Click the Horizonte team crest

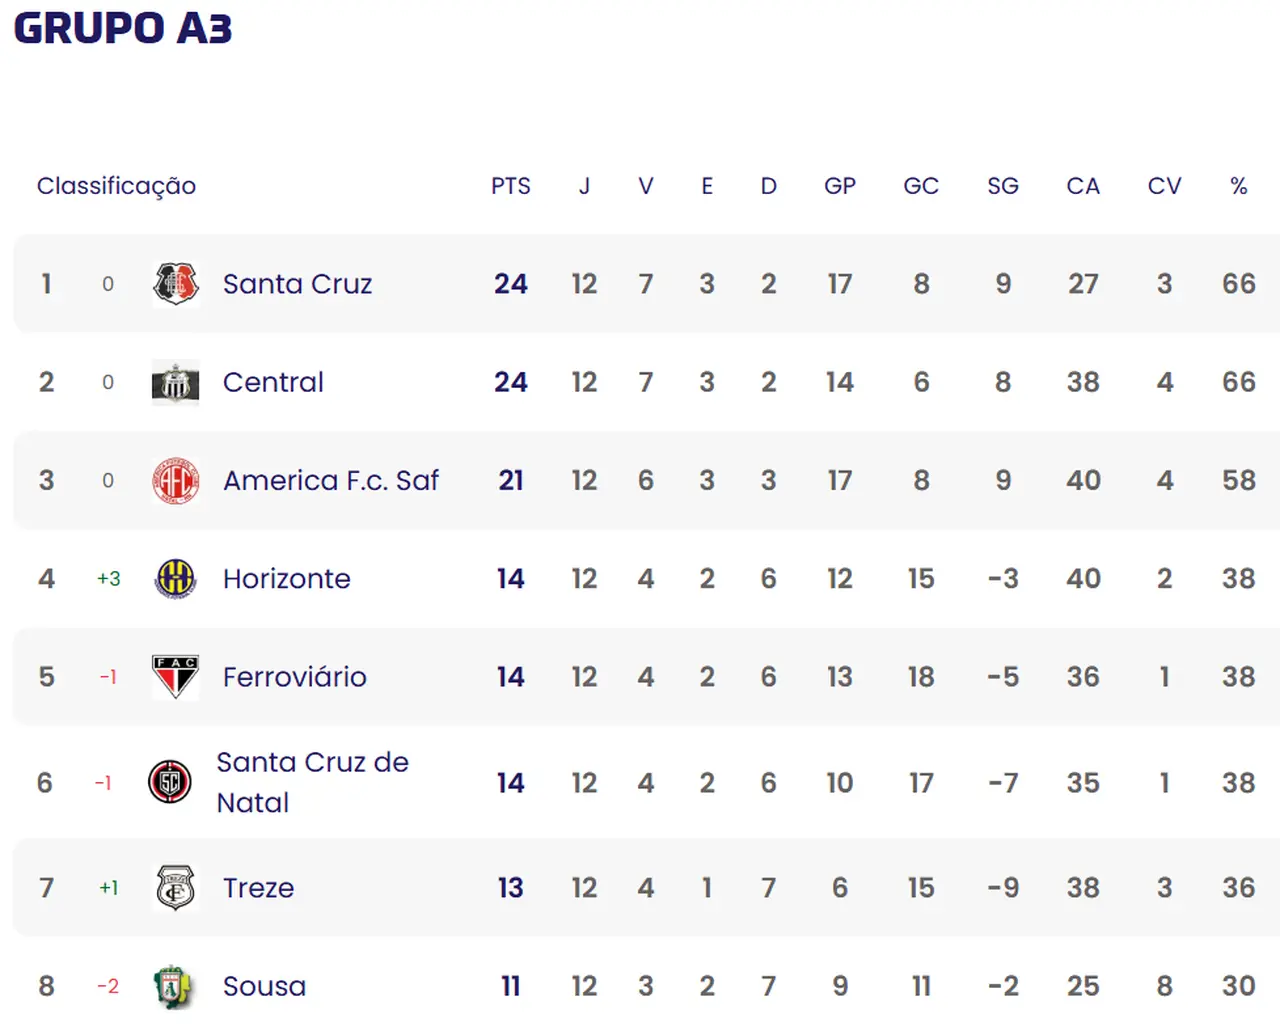pyautogui.click(x=176, y=579)
